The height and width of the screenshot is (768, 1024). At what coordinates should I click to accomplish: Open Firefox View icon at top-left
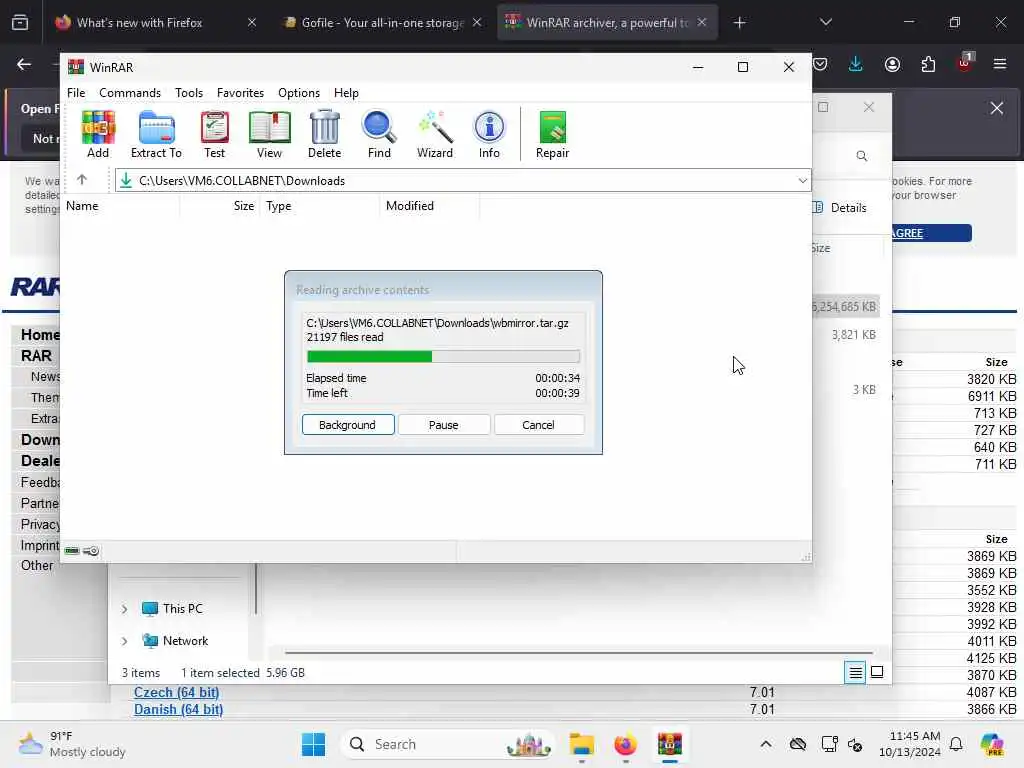coord(20,23)
